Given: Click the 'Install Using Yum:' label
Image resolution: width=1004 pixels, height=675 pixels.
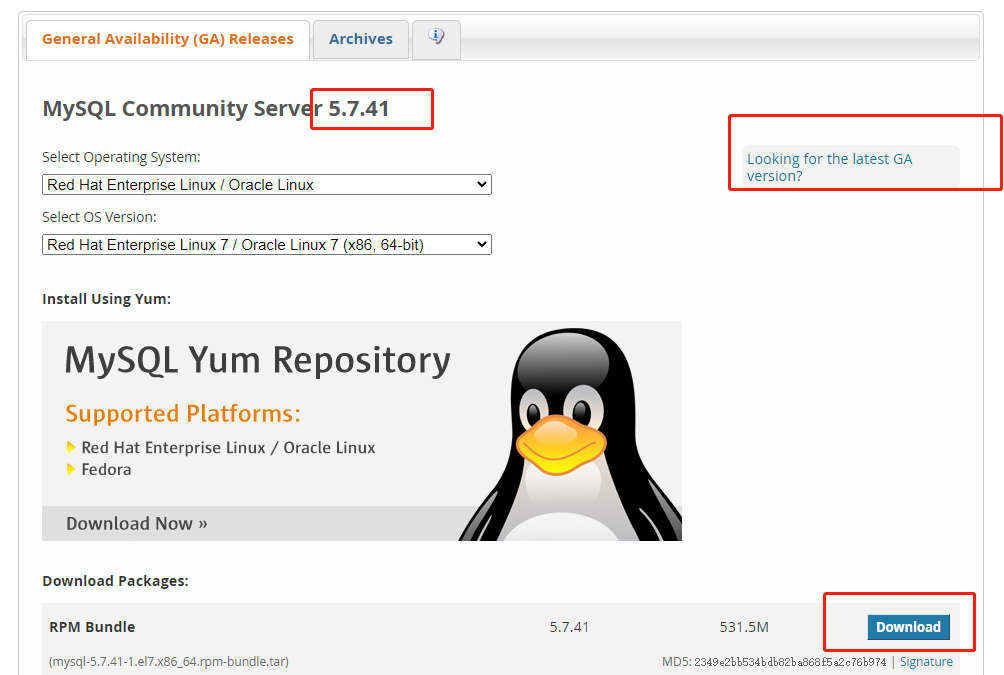Looking at the screenshot, I should tap(106, 299).
